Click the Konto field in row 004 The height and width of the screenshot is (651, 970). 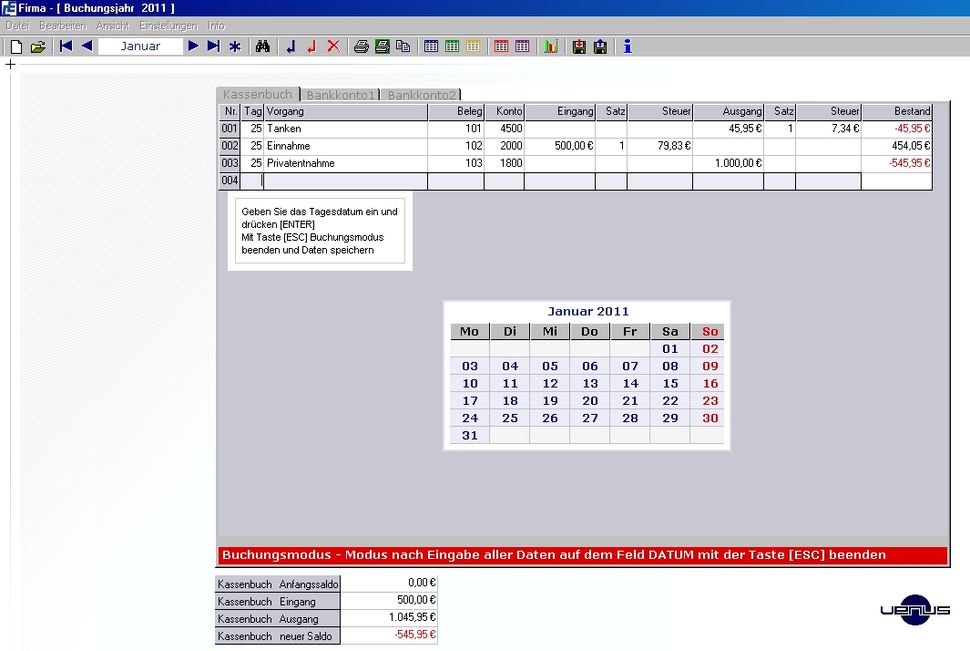[x=504, y=181]
